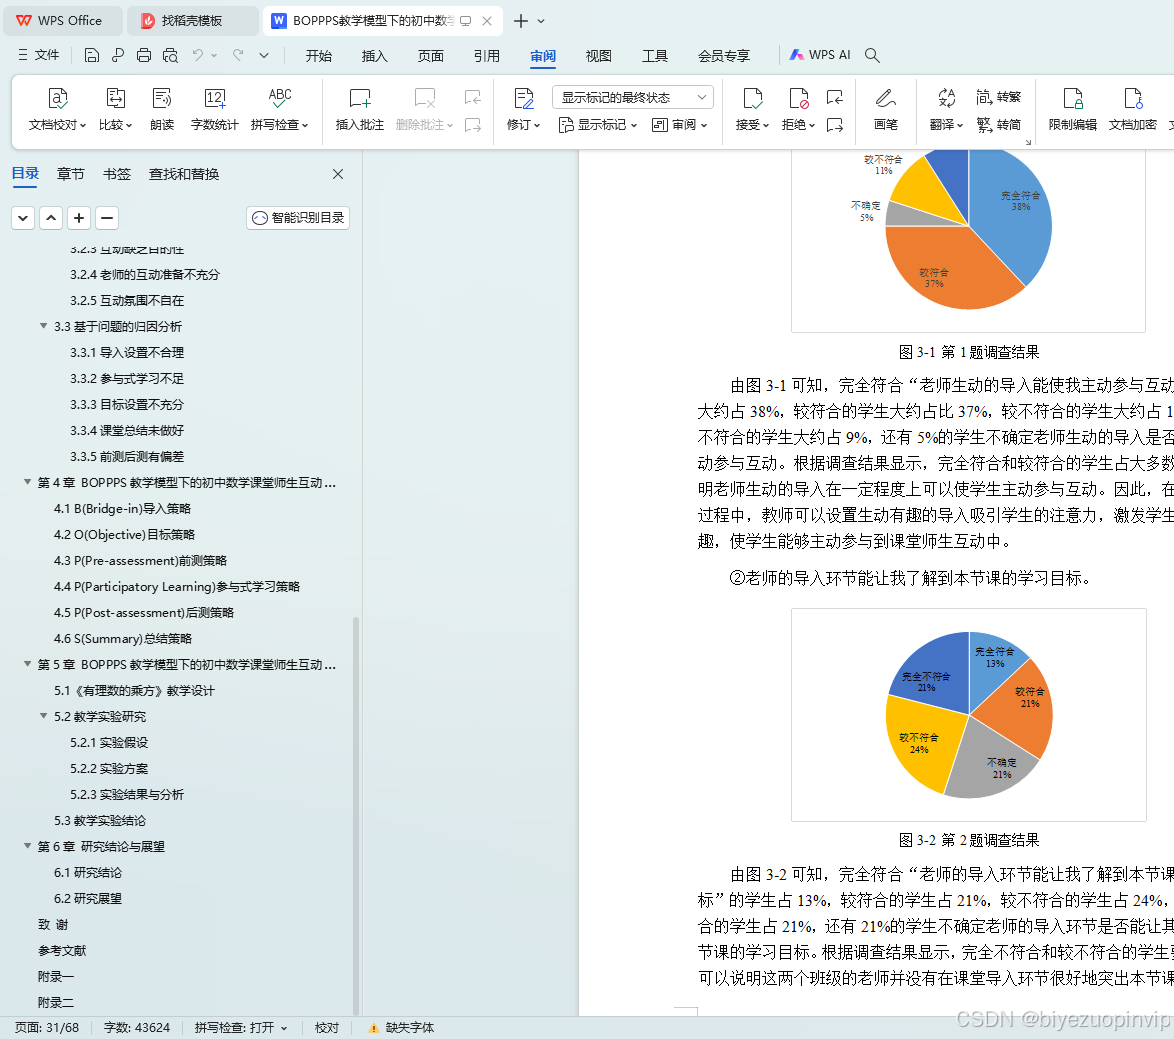This screenshot has height=1039, width=1174.
Task: Convert text with 转繁 button
Action: click(999, 97)
